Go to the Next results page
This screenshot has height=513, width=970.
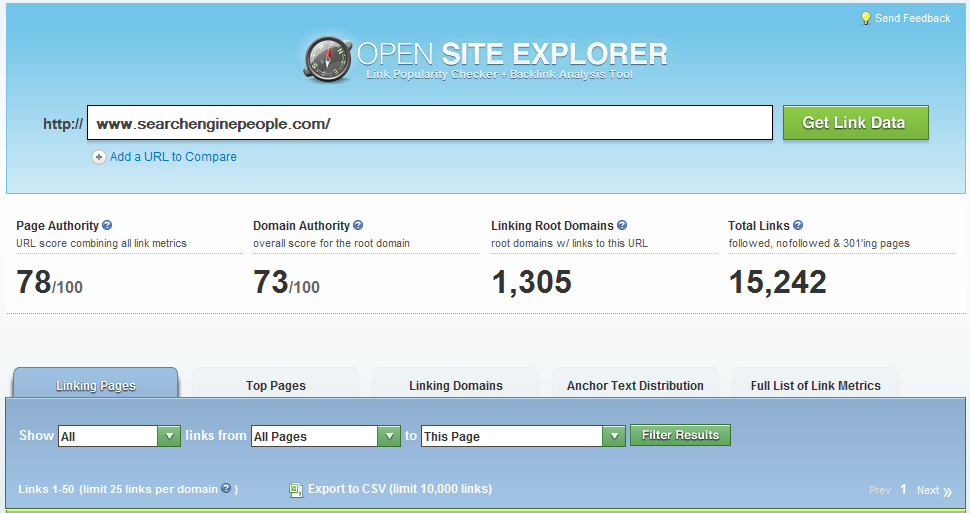pos(933,490)
